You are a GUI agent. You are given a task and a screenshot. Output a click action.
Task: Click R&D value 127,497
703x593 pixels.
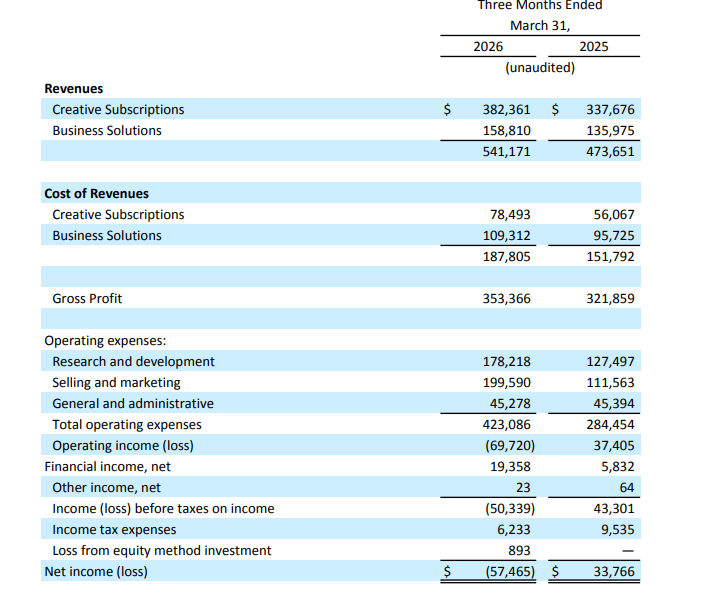pos(610,362)
